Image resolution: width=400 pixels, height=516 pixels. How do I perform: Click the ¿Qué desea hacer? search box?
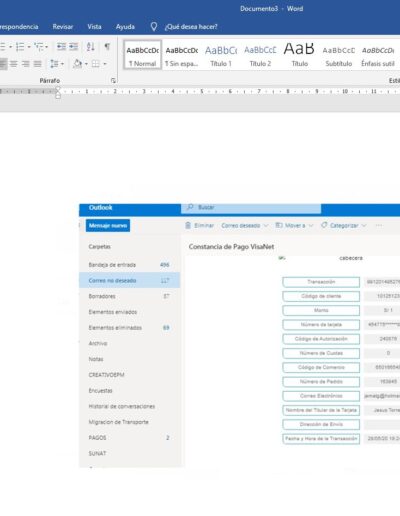(x=191, y=27)
